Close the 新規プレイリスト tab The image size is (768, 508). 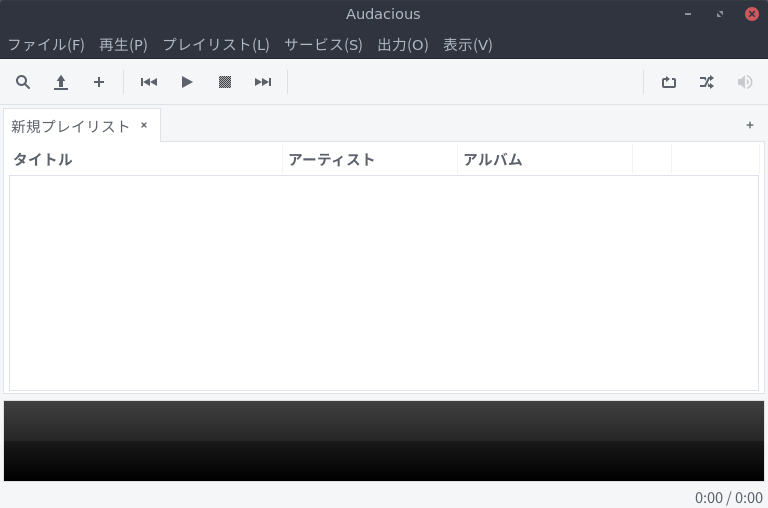[144, 125]
